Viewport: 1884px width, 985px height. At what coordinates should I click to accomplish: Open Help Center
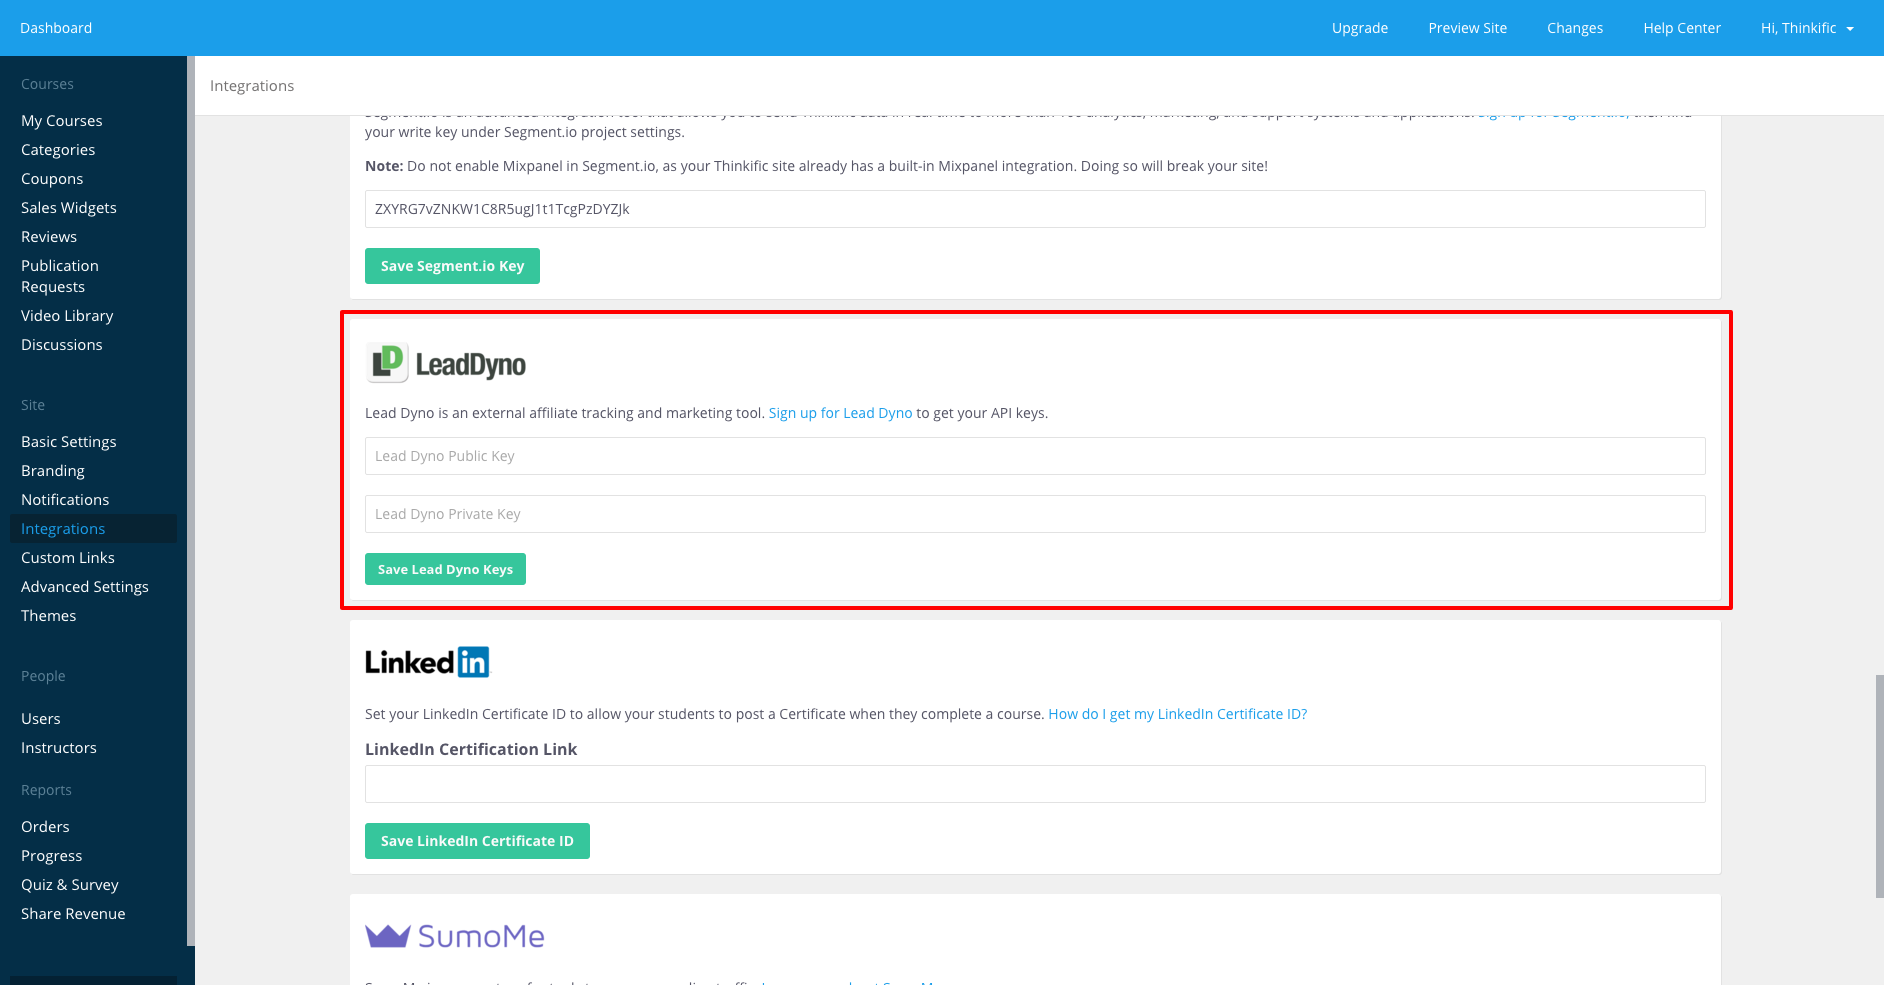[1682, 28]
